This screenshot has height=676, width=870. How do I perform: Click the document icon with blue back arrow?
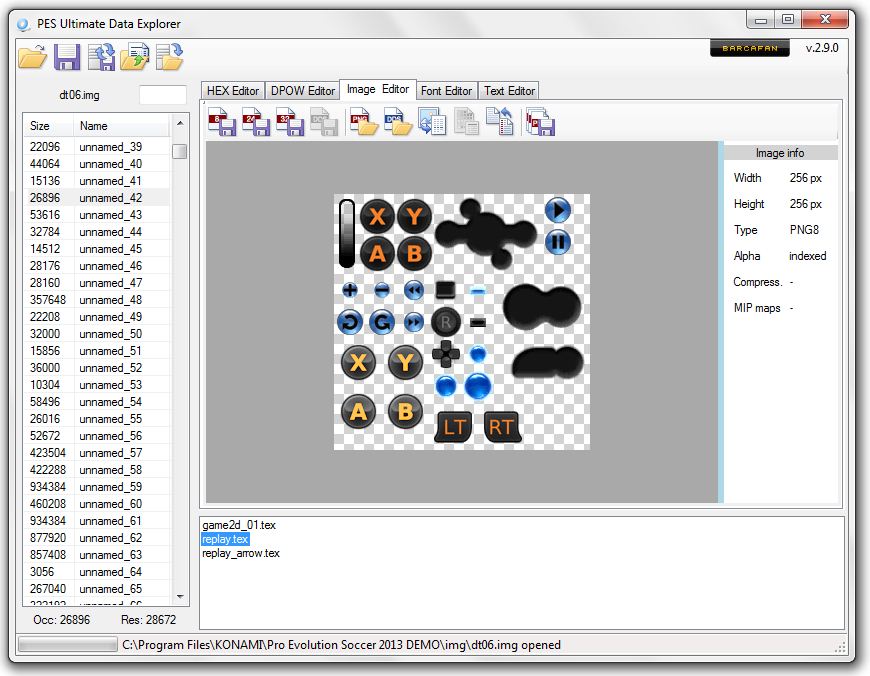point(500,122)
